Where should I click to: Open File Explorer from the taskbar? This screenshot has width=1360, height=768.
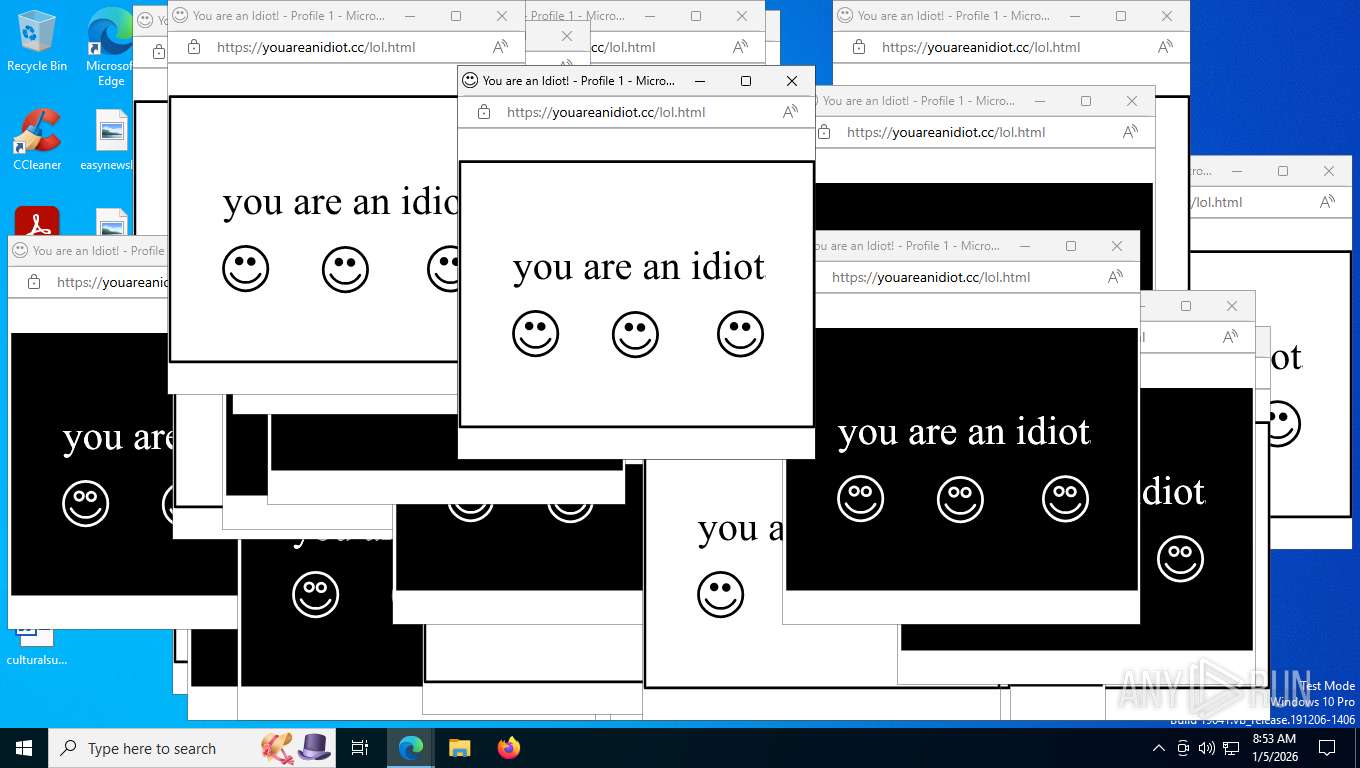tap(459, 748)
